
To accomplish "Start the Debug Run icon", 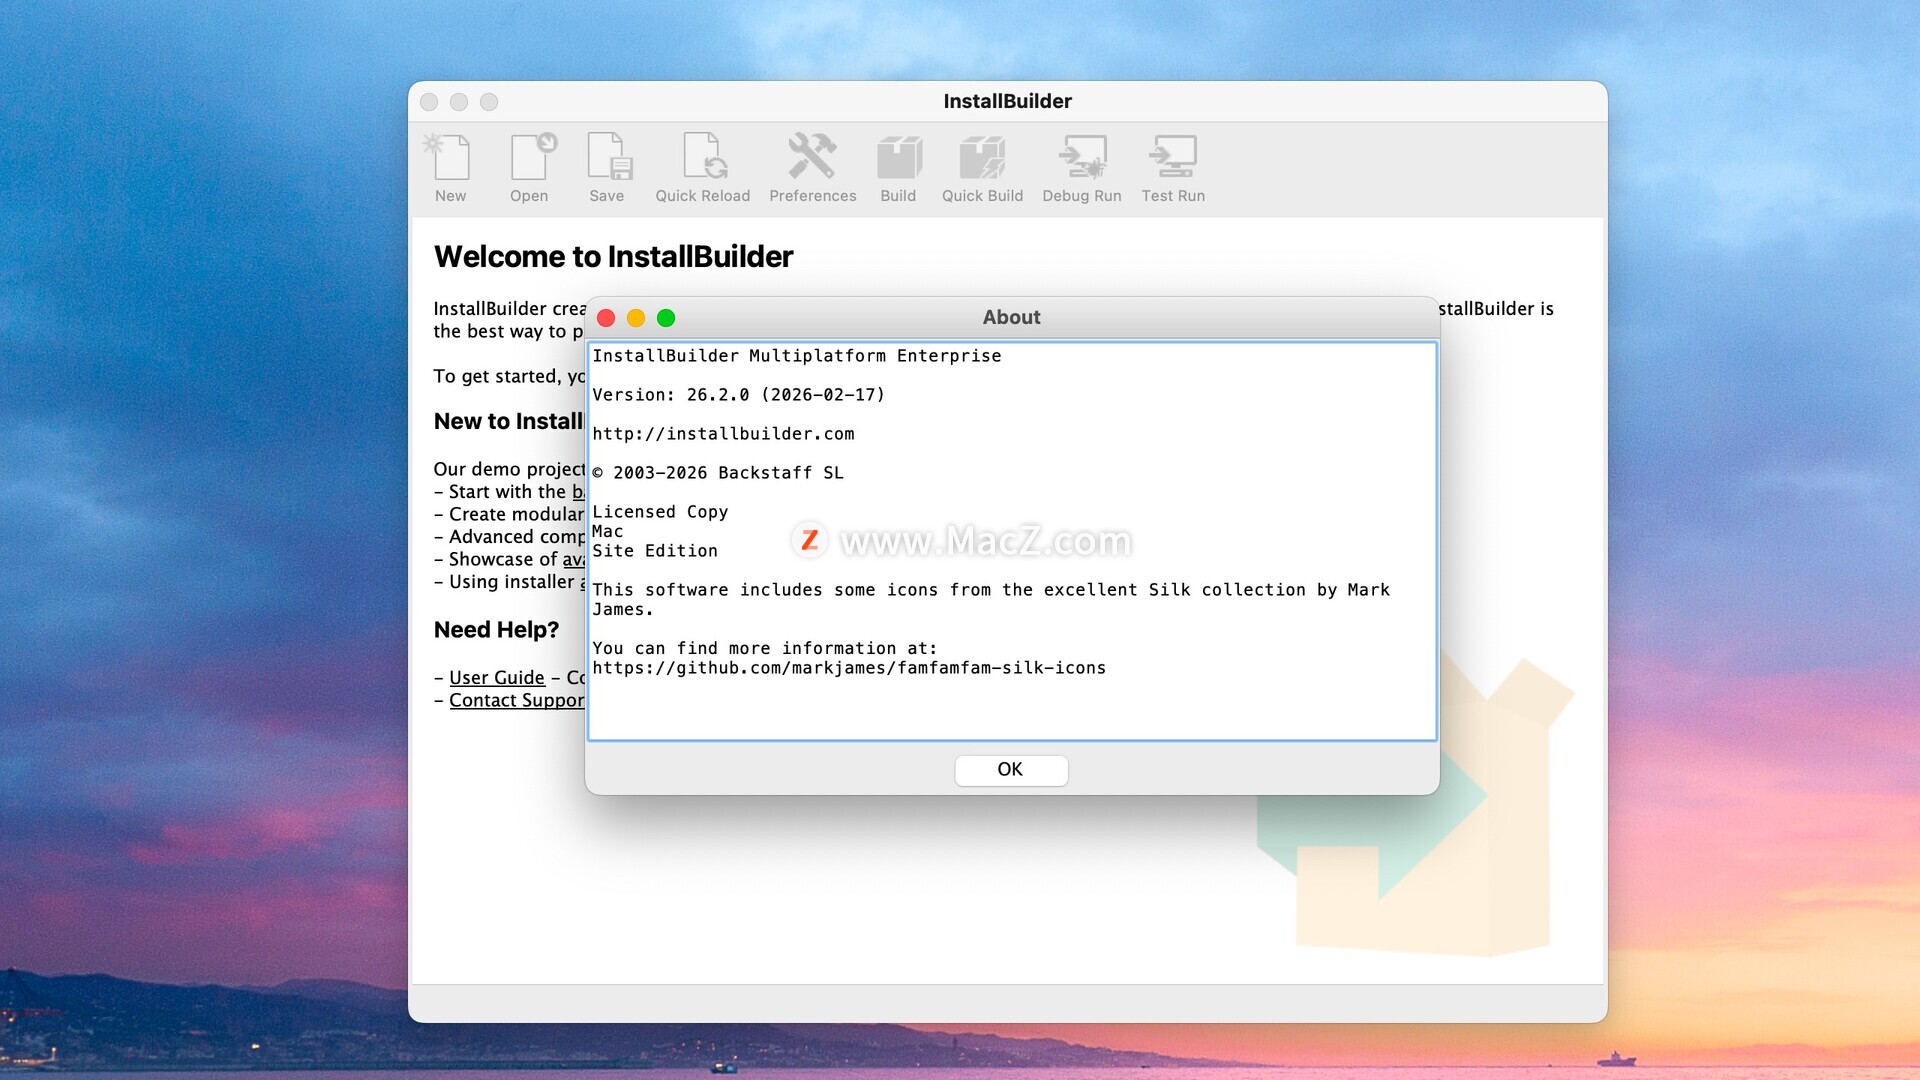I will (x=1082, y=160).
